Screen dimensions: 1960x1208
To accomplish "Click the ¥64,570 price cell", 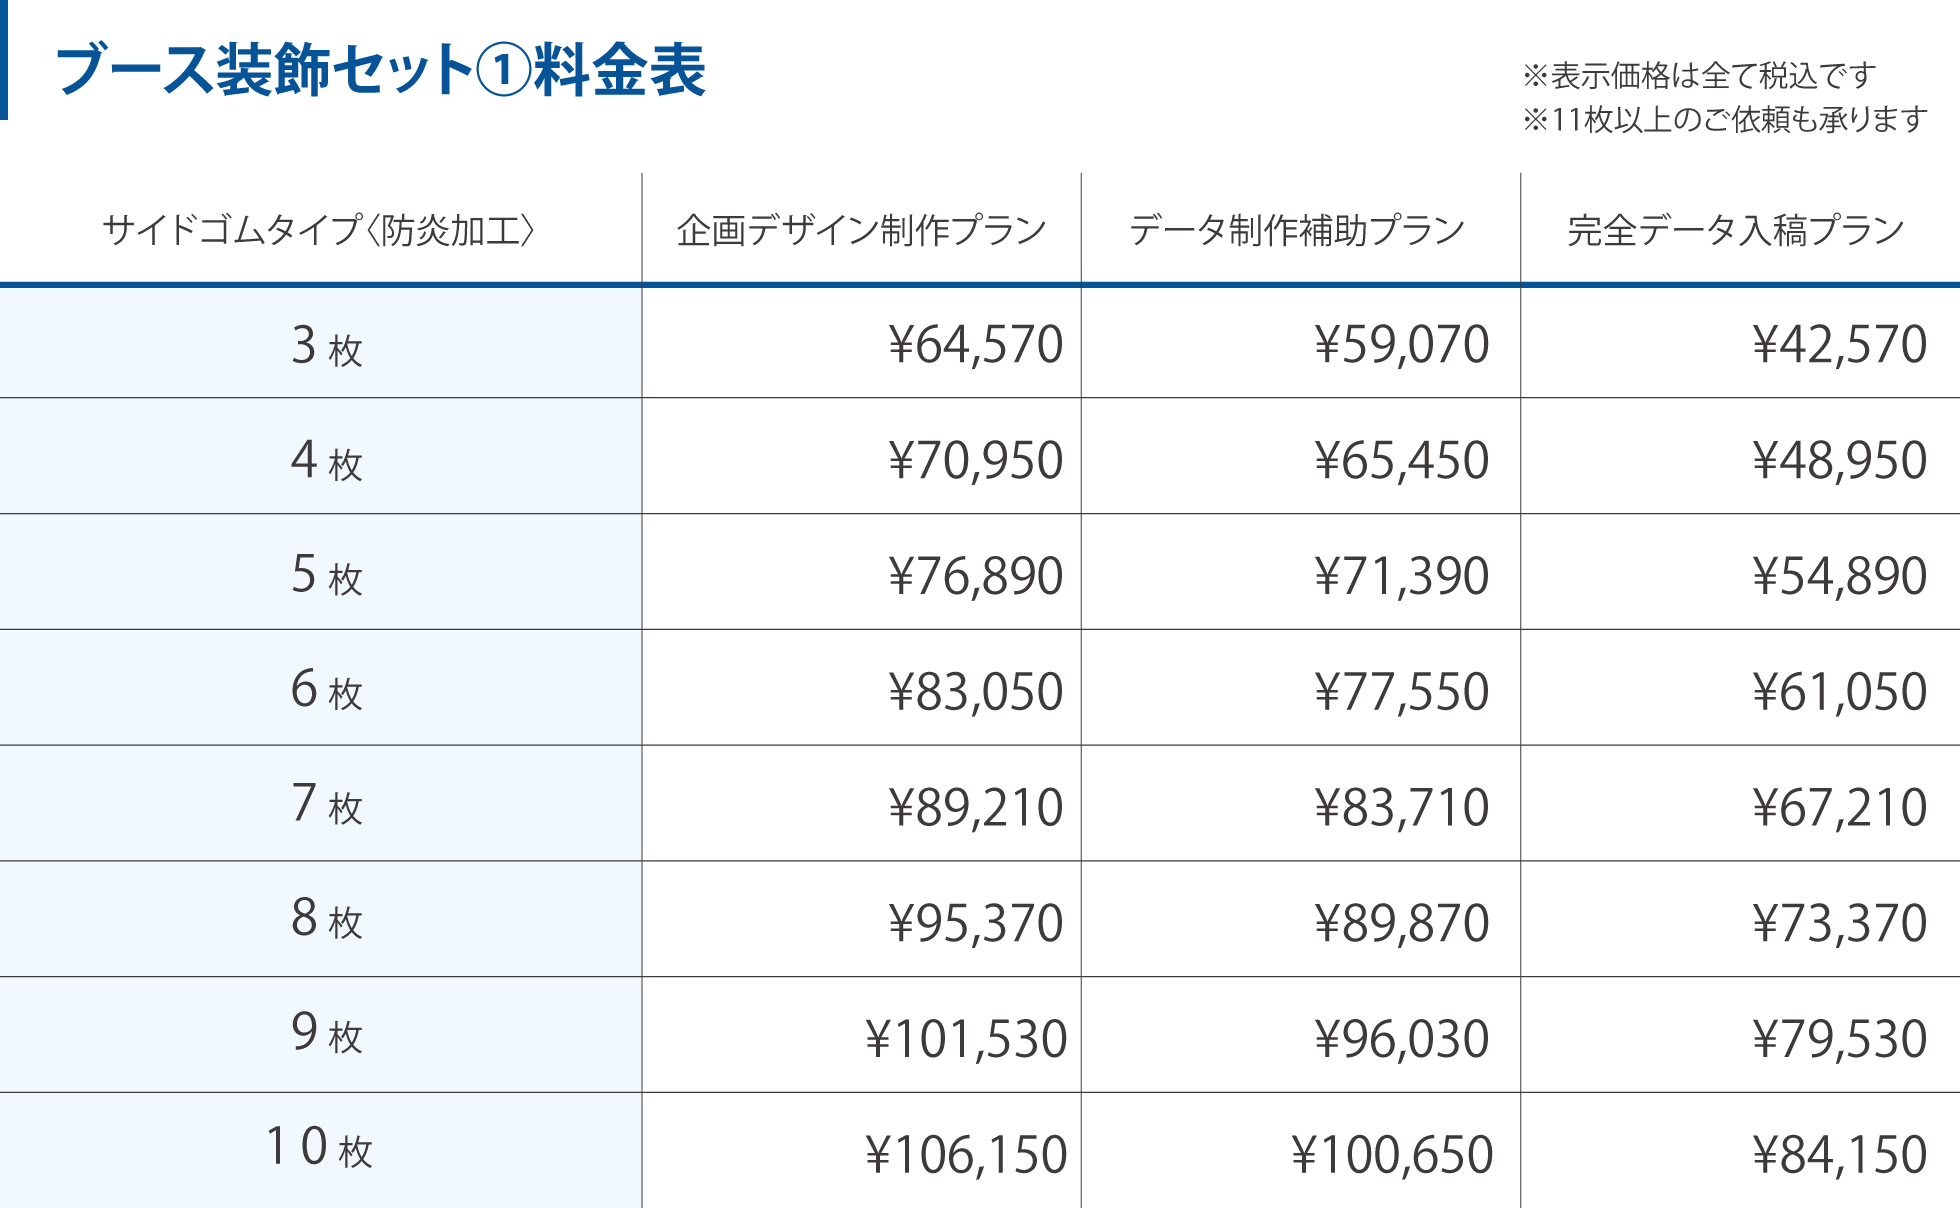I will click(975, 345).
